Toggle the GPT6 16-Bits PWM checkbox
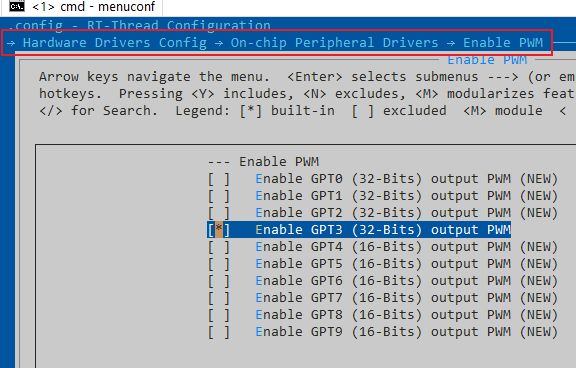The width and height of the screenshot is (576, 368). [219, 281]
